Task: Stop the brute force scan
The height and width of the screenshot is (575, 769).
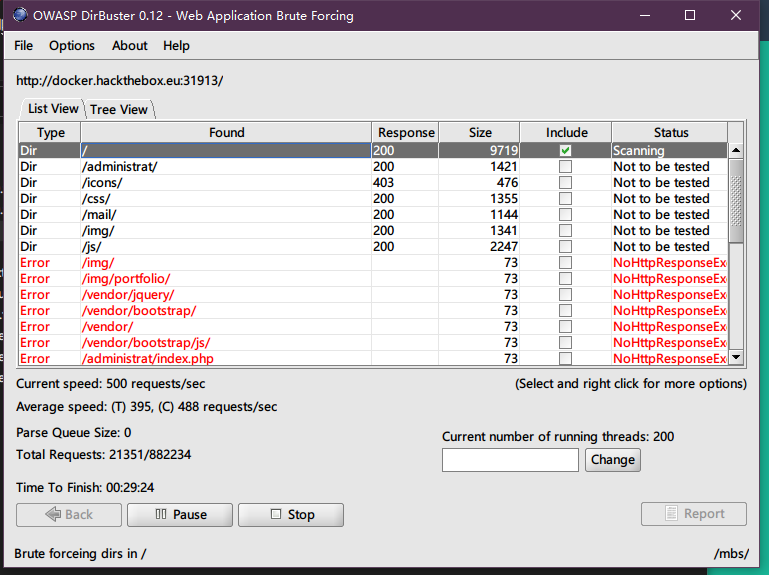Action: coord(291,514)
